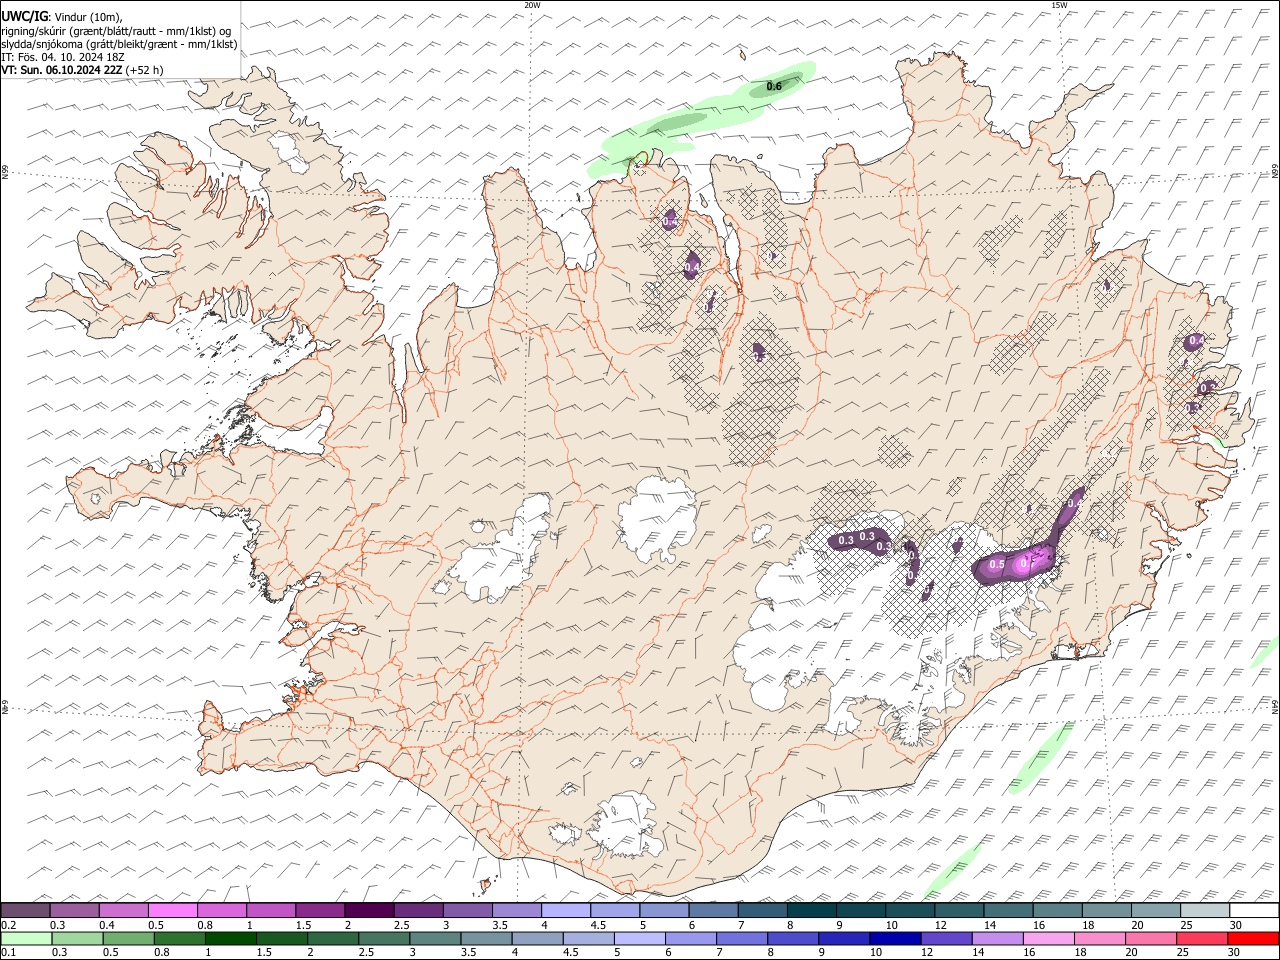Screen dimensions: 1280x960
Task: Select the dusky purple 0.2 snow legend swatch
Action: tap(25, 910)
